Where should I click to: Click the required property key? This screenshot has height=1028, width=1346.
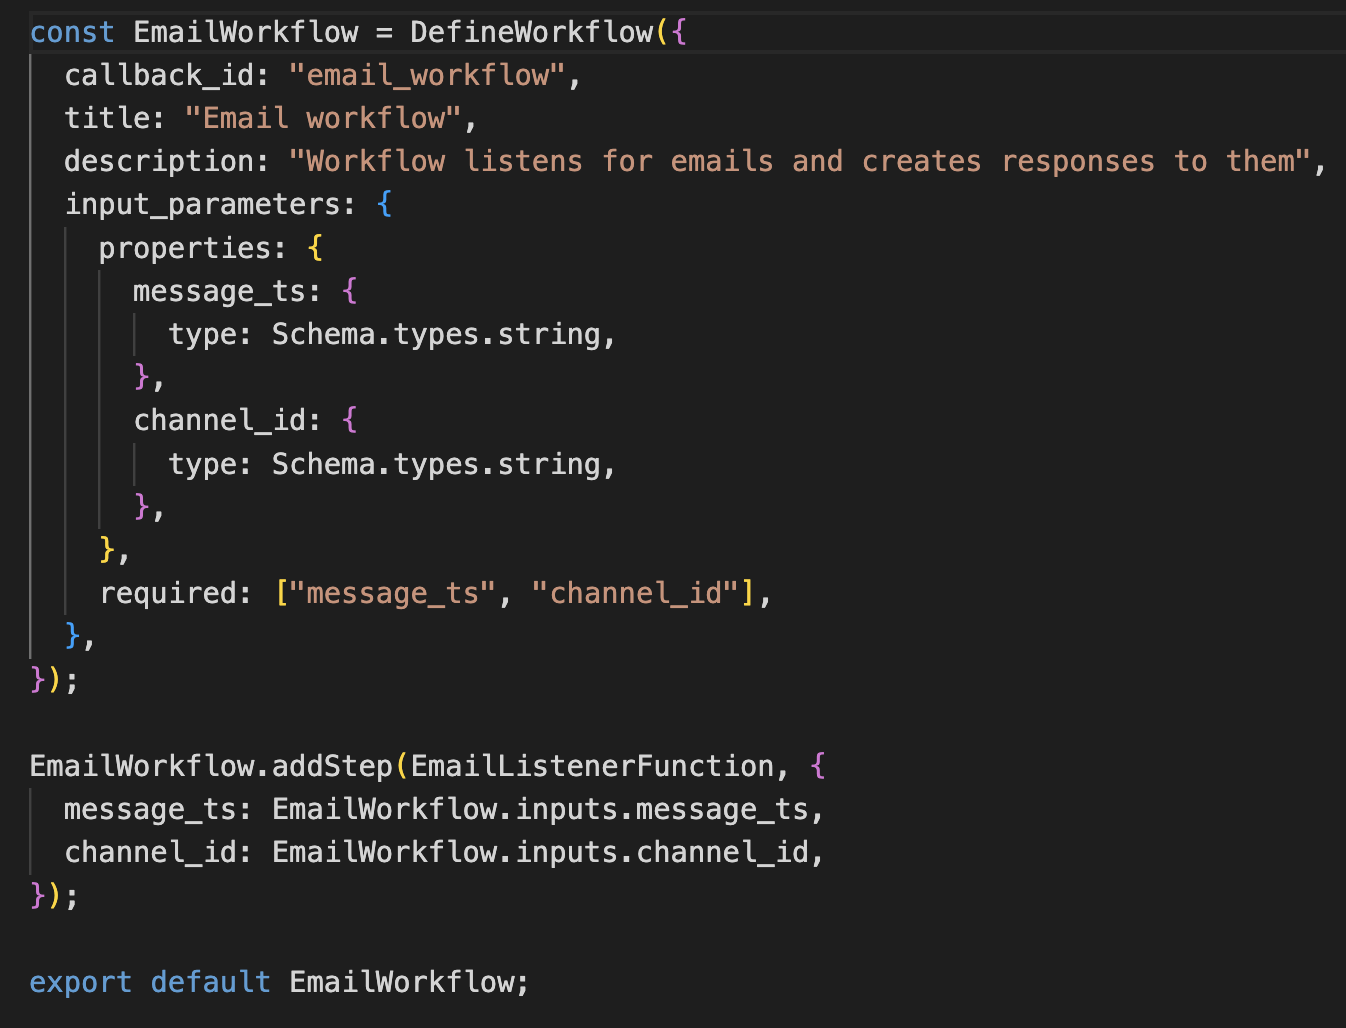[168, 593]
